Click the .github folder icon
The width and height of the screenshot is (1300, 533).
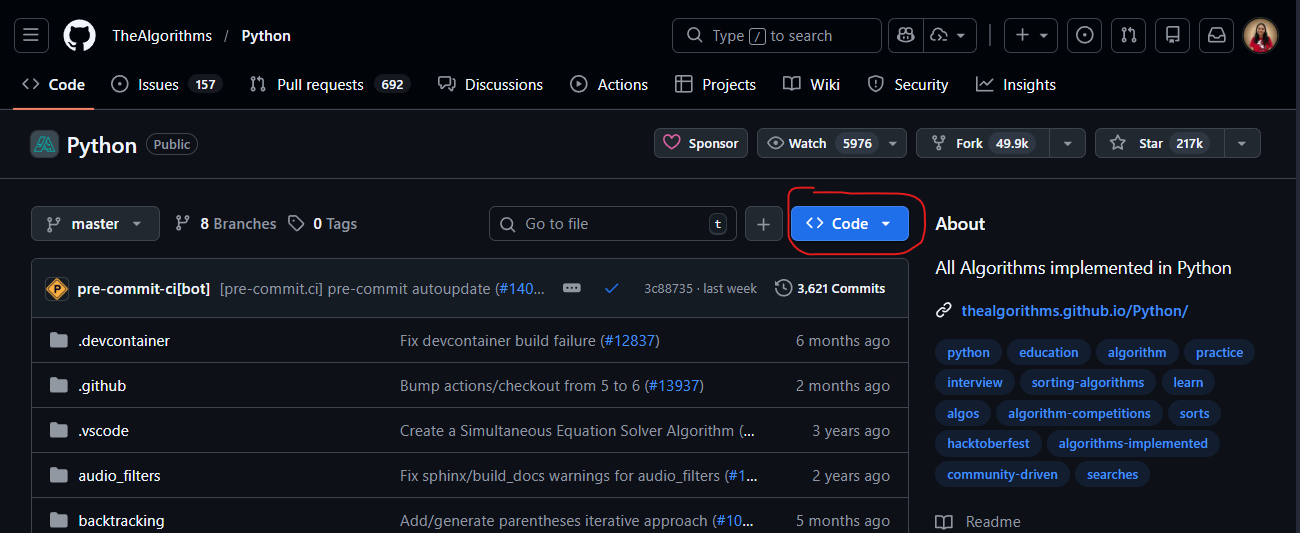coord(58,386)
